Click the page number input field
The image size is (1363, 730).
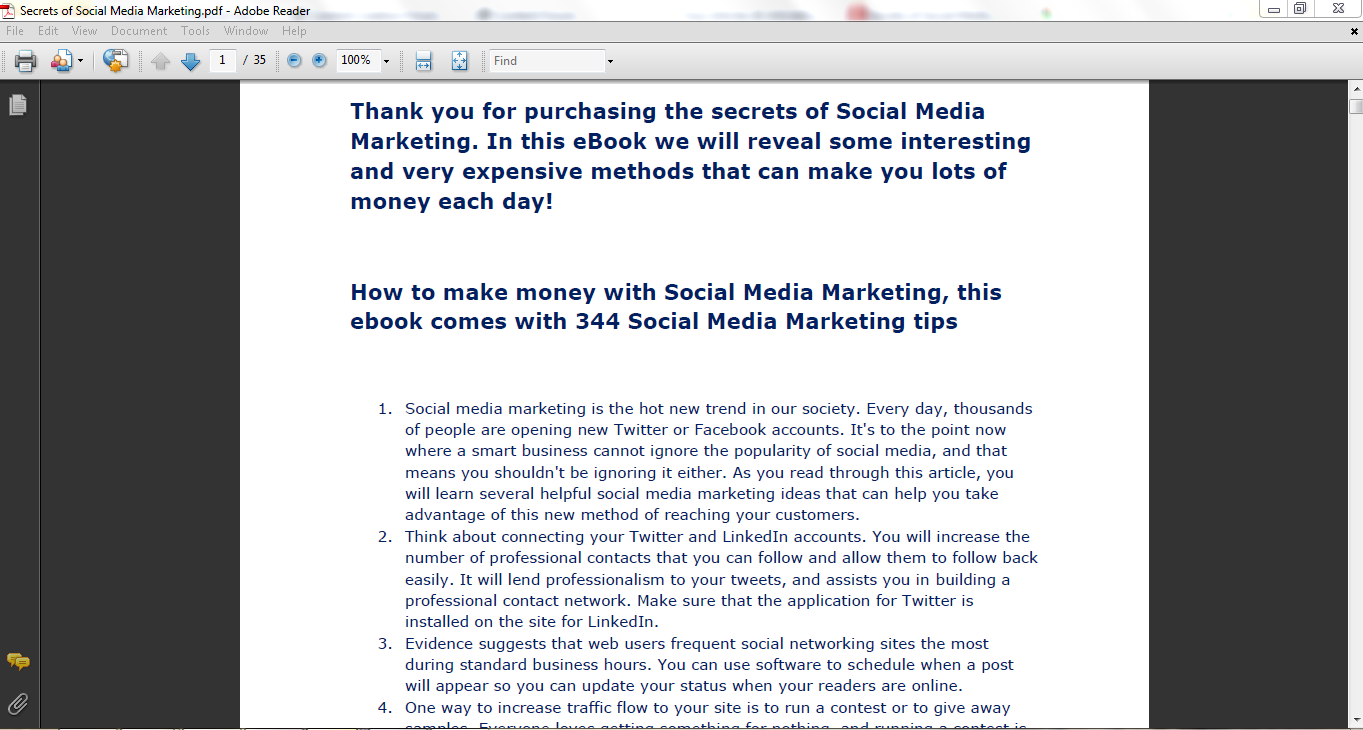tap(222, 60)
